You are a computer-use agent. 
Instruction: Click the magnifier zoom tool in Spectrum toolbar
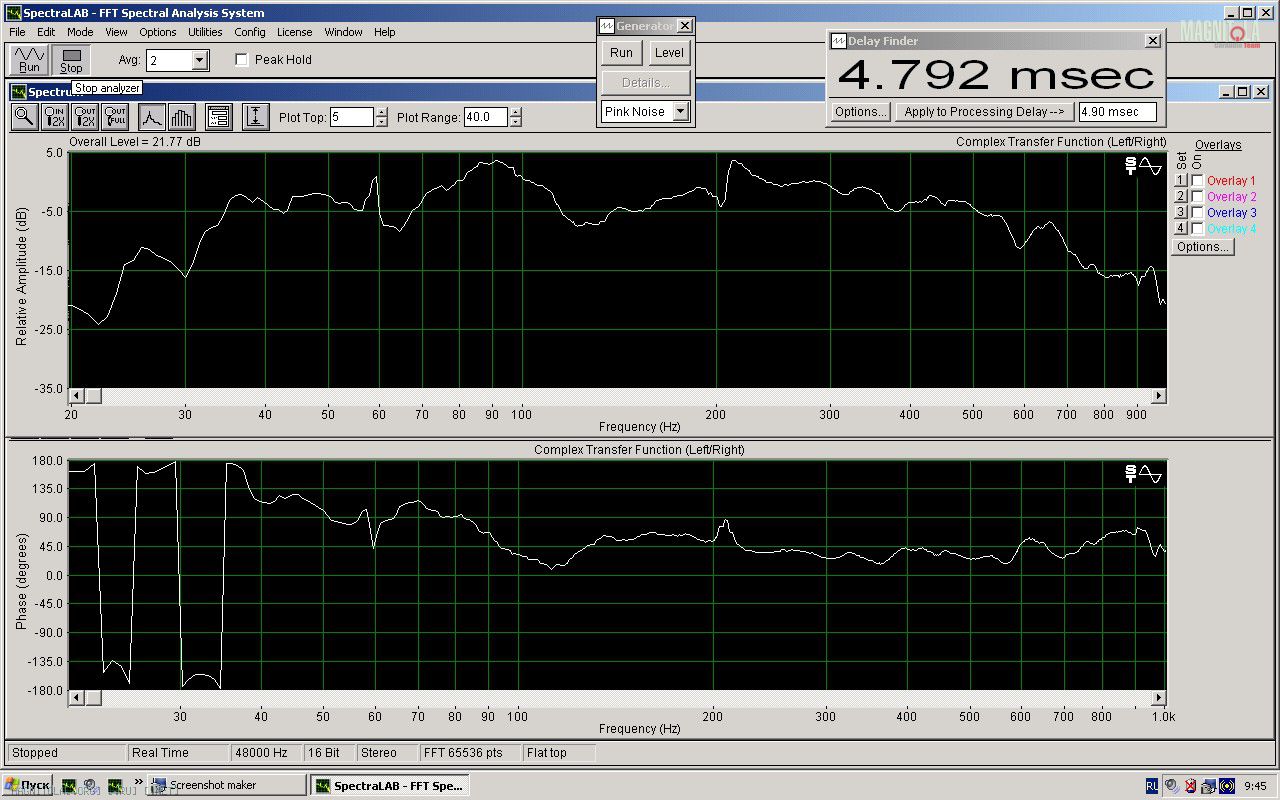point(24,117)
